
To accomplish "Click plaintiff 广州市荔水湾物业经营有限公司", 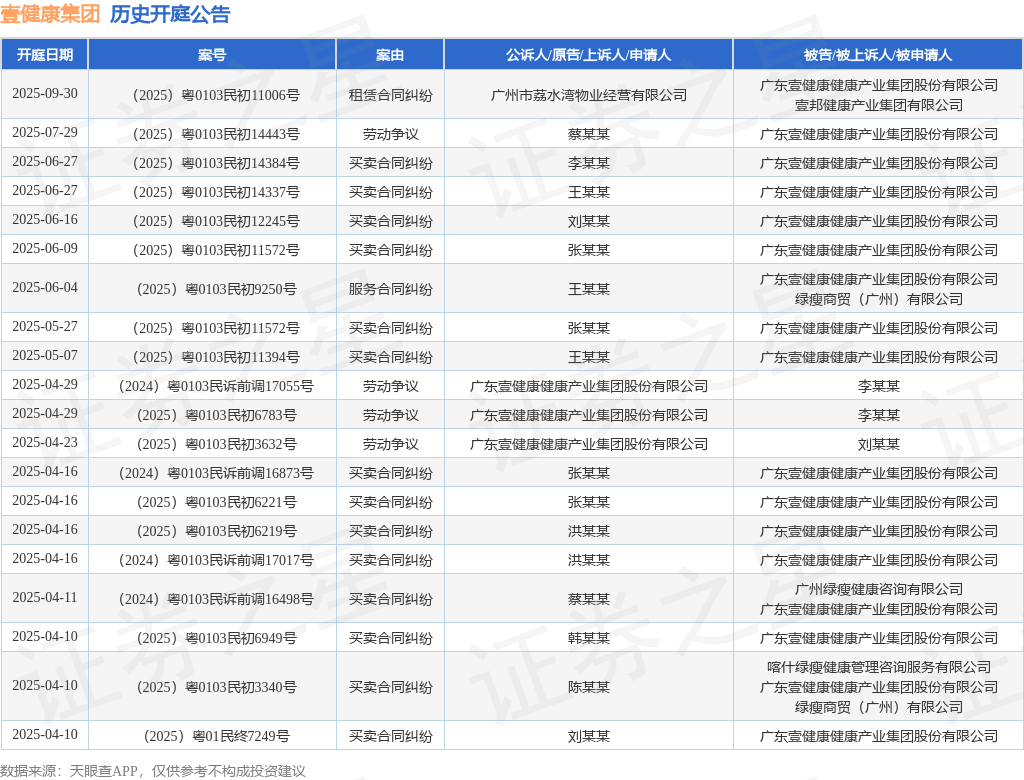I will [588, 95].
